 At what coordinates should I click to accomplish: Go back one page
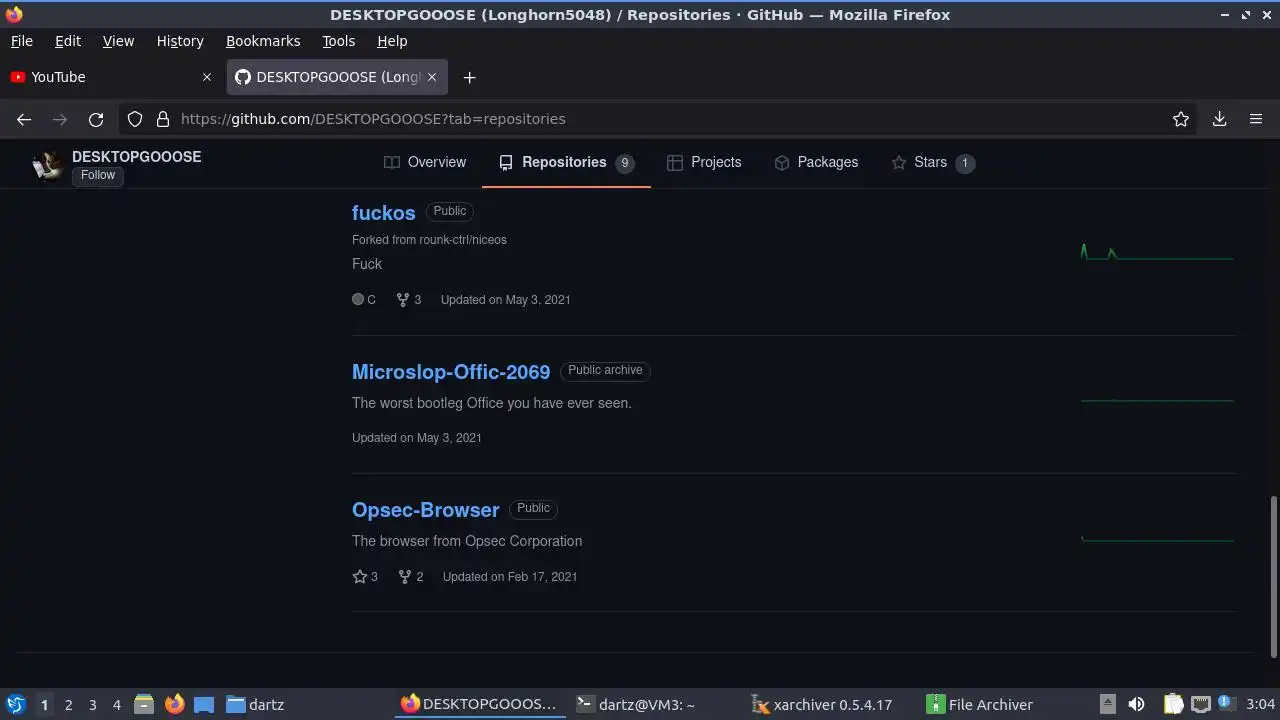point(24,119)
